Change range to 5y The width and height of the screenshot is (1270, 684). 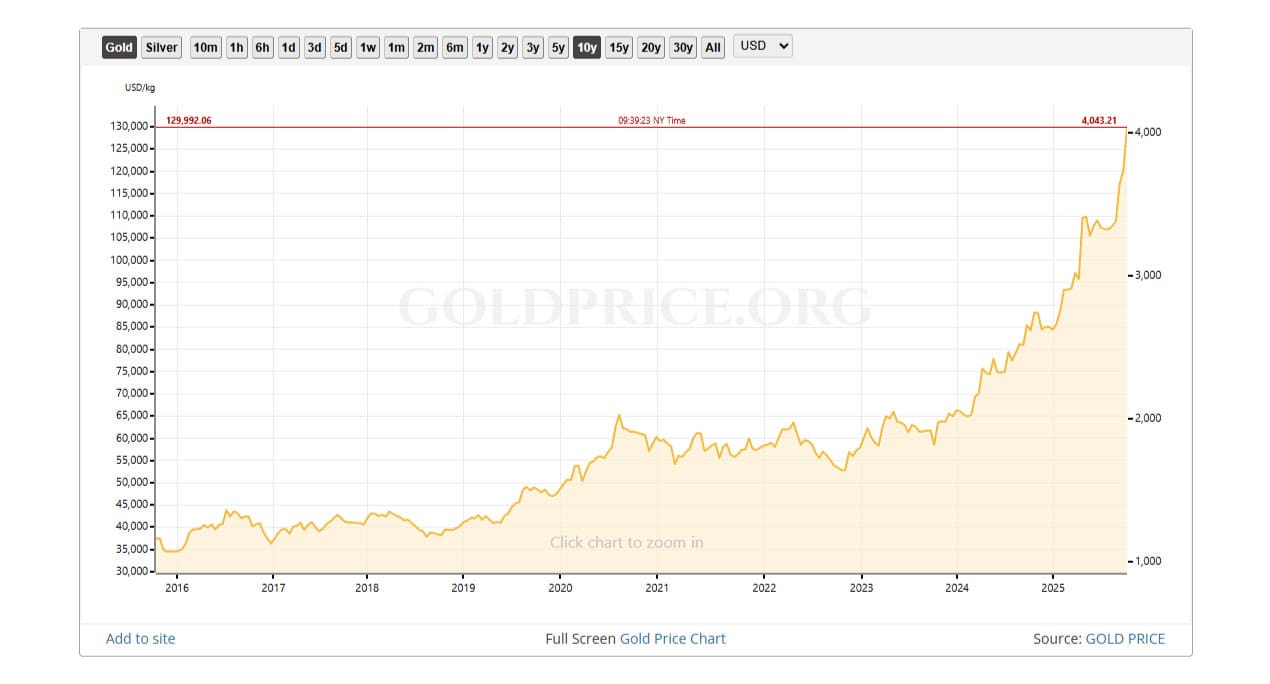[x=557, y=47]
